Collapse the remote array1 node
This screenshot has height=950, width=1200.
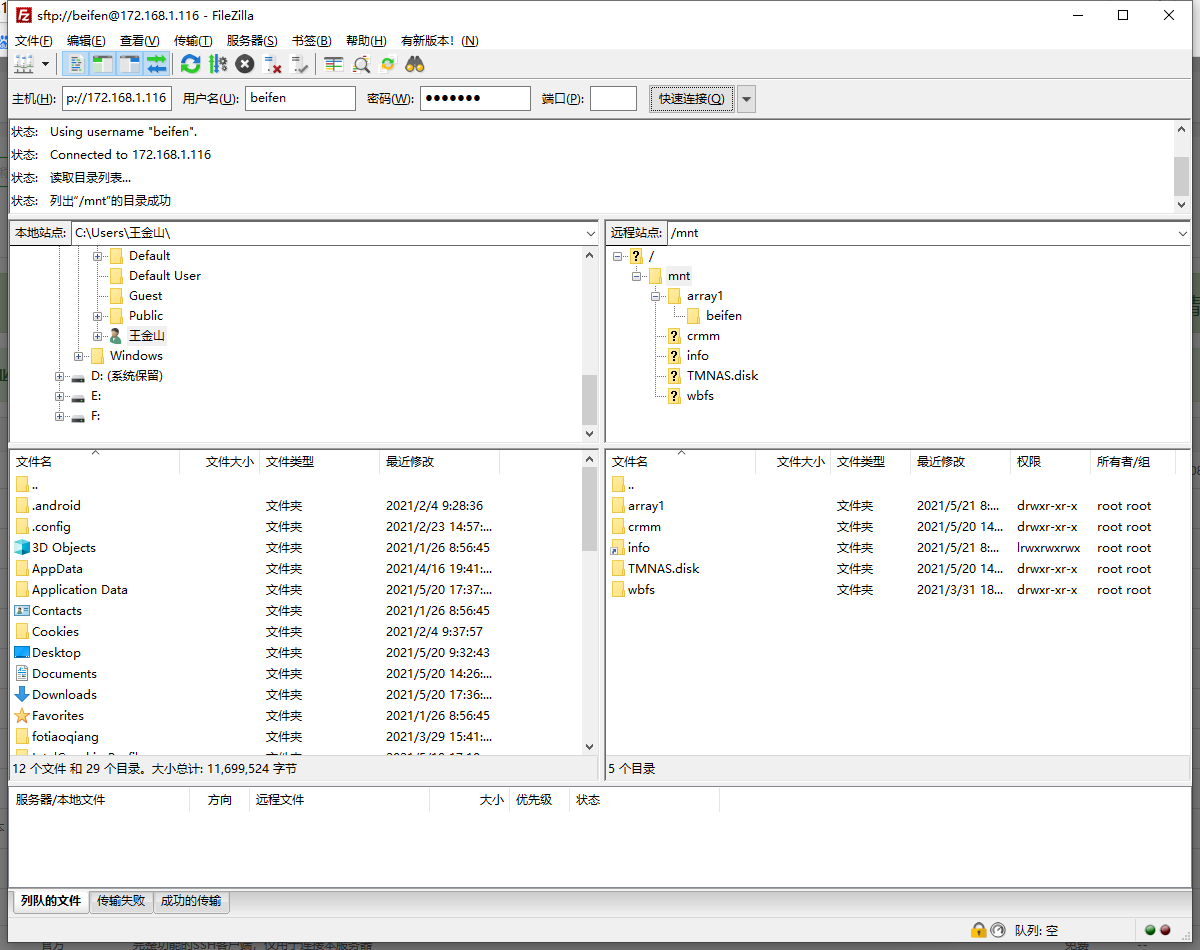[x=655, y=296]
